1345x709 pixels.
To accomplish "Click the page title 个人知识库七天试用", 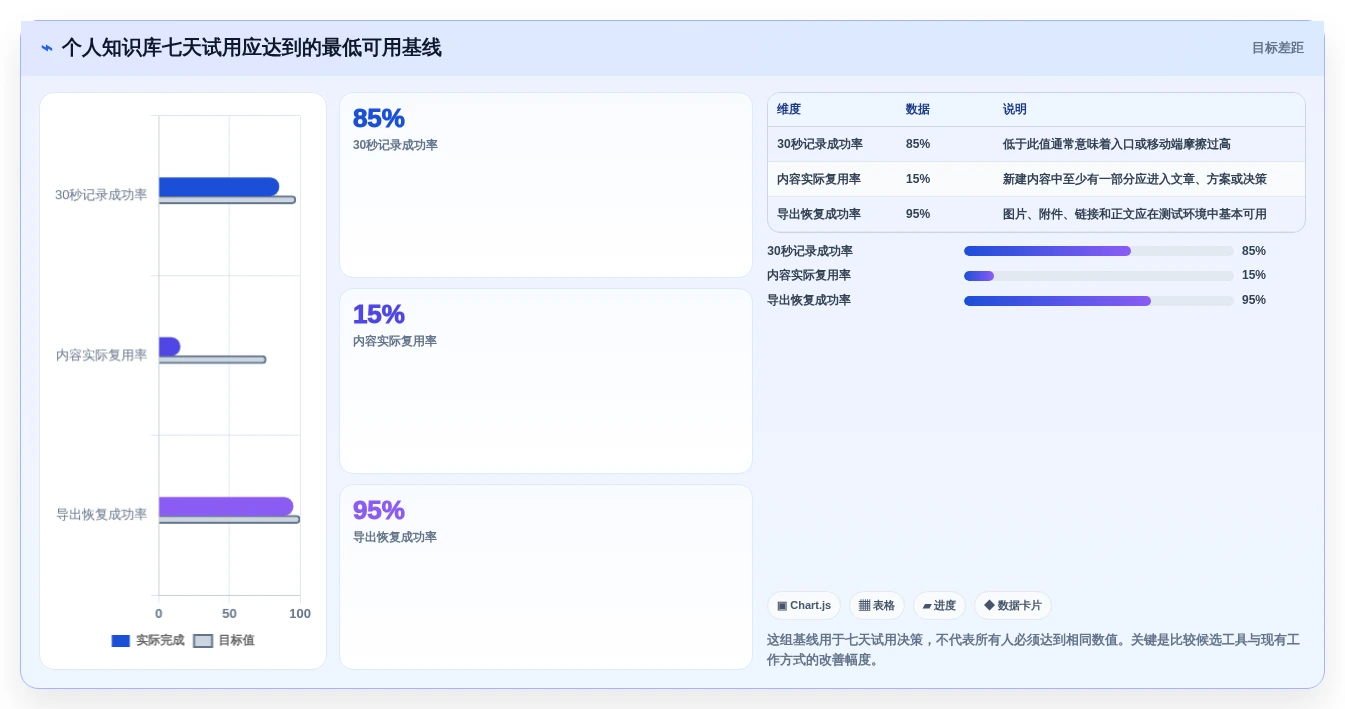I will click(x=251, y=48).
